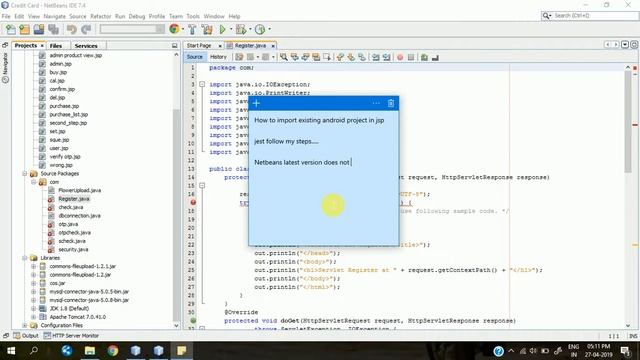The height and width of the screenshot is (360, 640).
Task: Expand the Configuration Files node
Action: [25, 325]
